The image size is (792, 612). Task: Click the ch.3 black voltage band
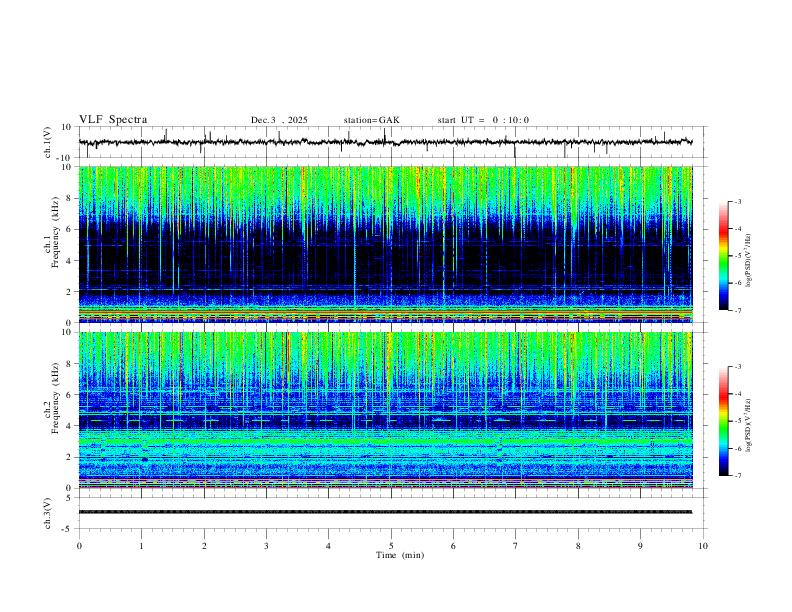point(385,512)
